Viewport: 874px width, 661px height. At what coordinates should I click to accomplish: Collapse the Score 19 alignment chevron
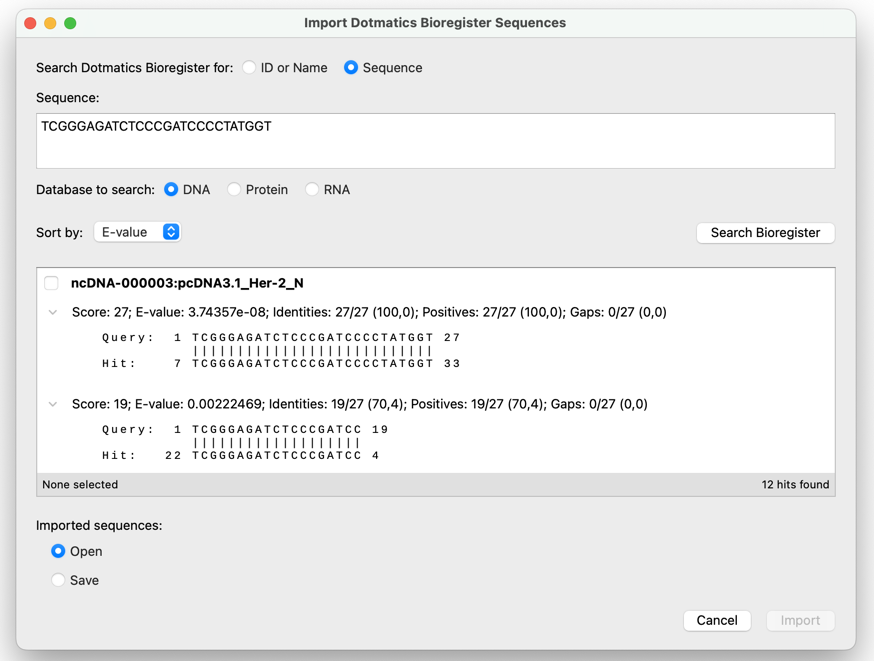coord(53,404)
